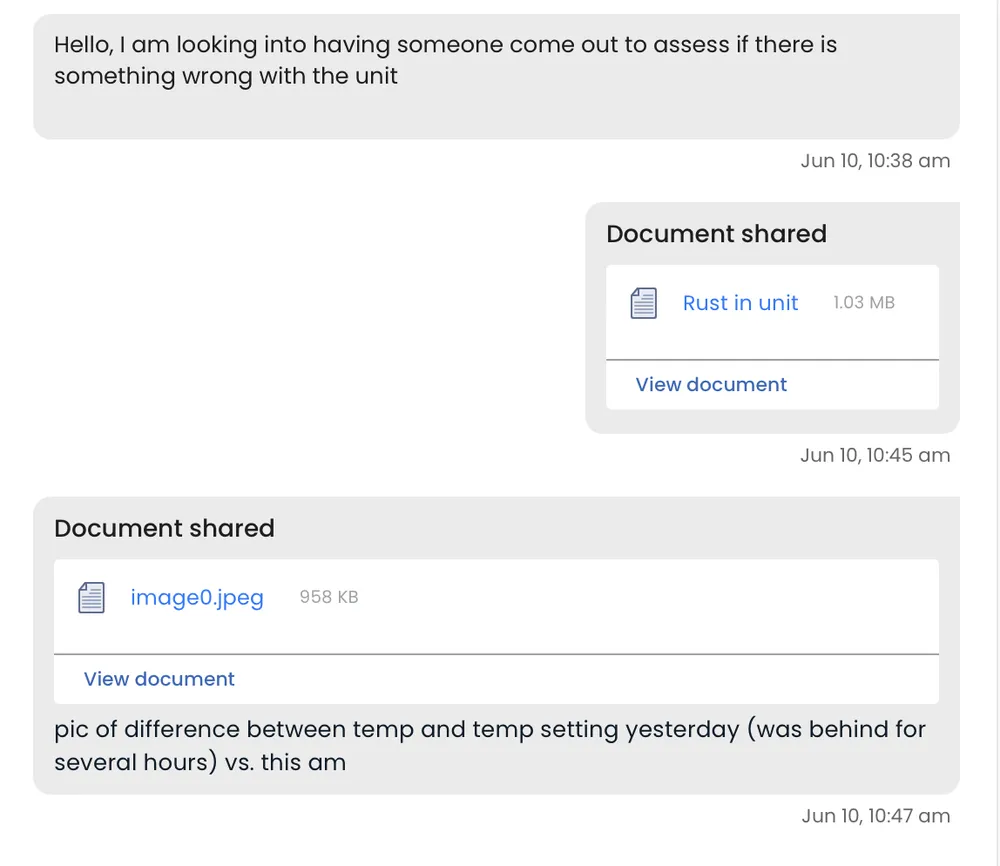The image size is (1000, 866).
Task: Click the "several hours) vs. this am" text line
Action: click(x=200, y=762)
